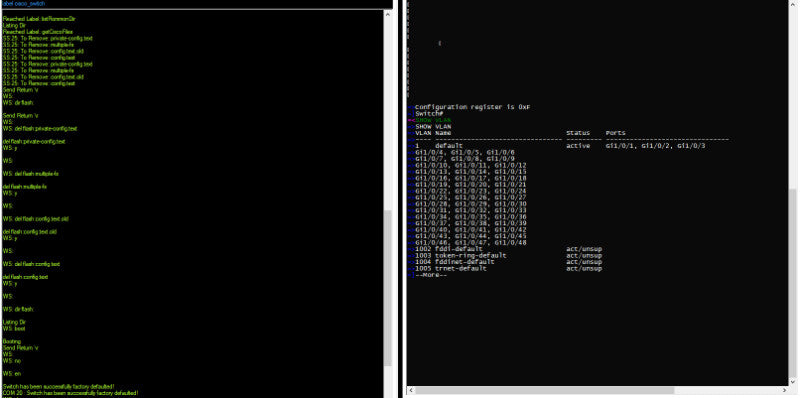This screenshot has width=800, height=398.
Task: Click the 'active' status of VLAN 1
Action: [x=578, y=146]
